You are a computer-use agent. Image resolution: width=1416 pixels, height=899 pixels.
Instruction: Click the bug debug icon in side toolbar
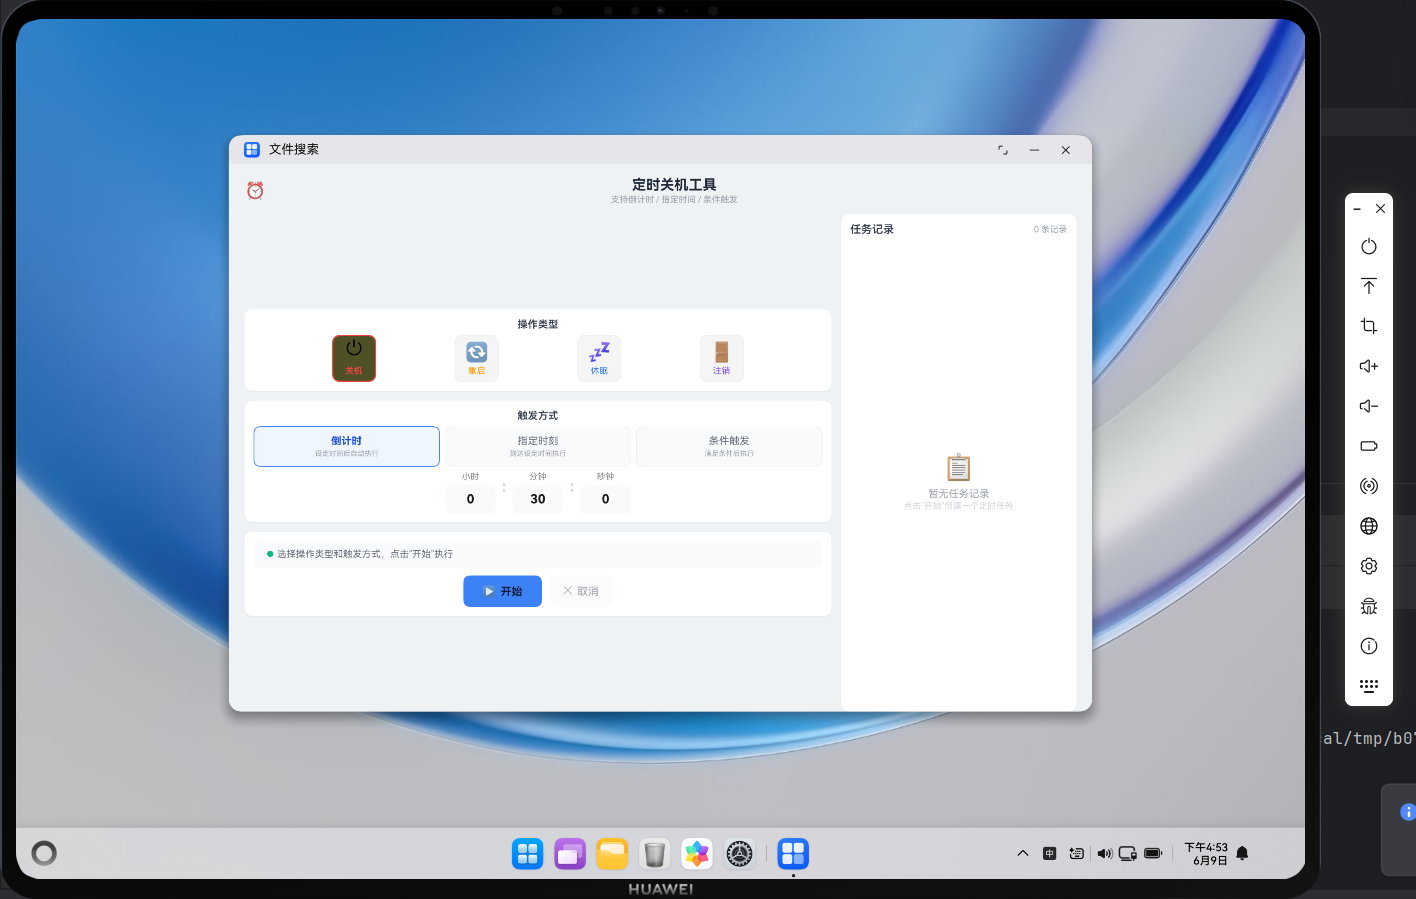pyautogui.click(x=1369, y=606)
